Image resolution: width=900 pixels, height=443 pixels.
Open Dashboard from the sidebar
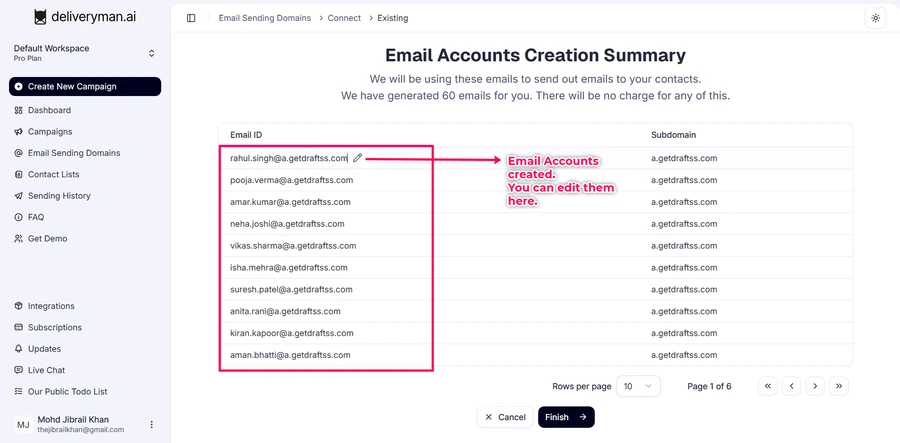pos(49,110)
